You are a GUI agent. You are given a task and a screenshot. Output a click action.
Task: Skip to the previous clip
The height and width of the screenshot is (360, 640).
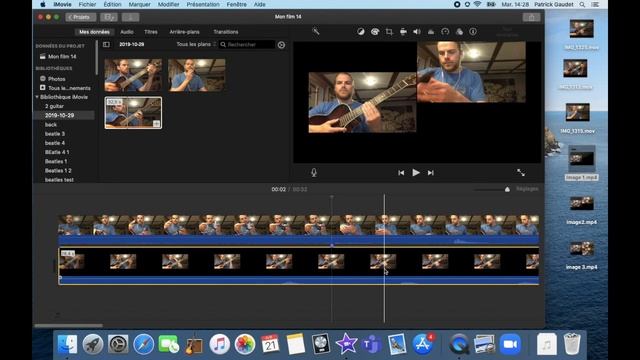pyautogui.click(x=401, y=173)
